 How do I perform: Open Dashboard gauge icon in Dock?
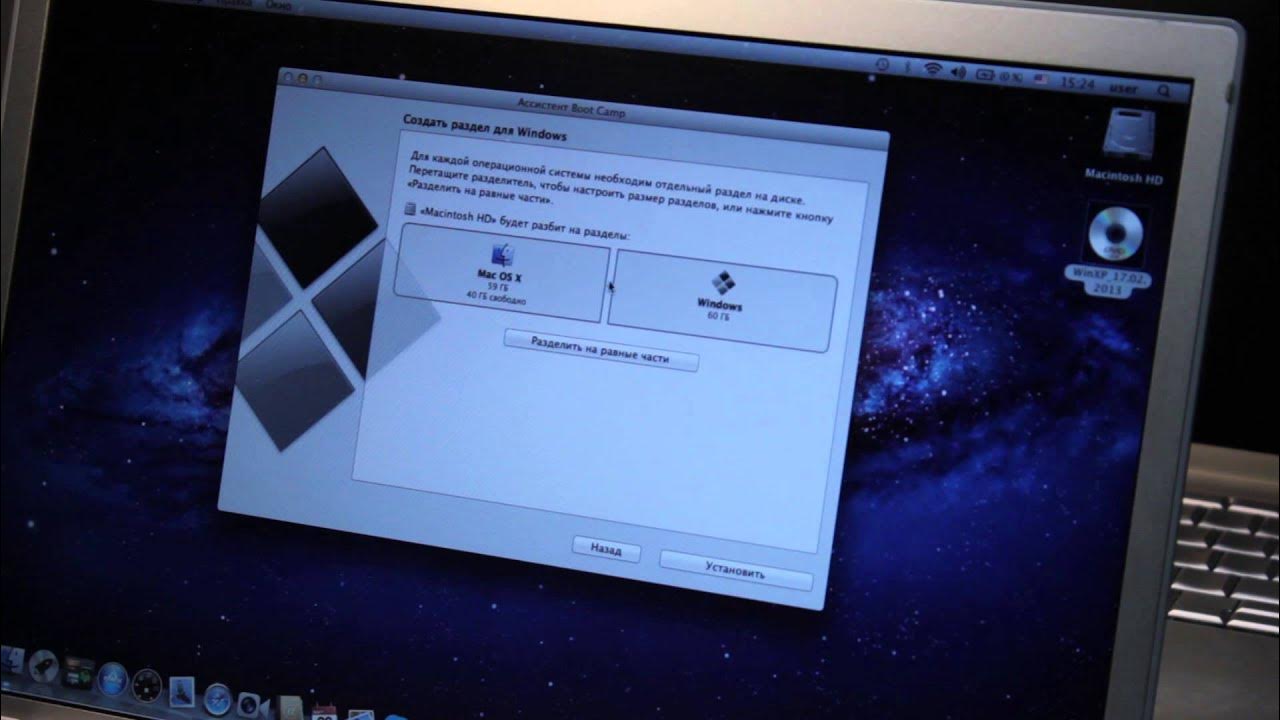click(147, 686)
